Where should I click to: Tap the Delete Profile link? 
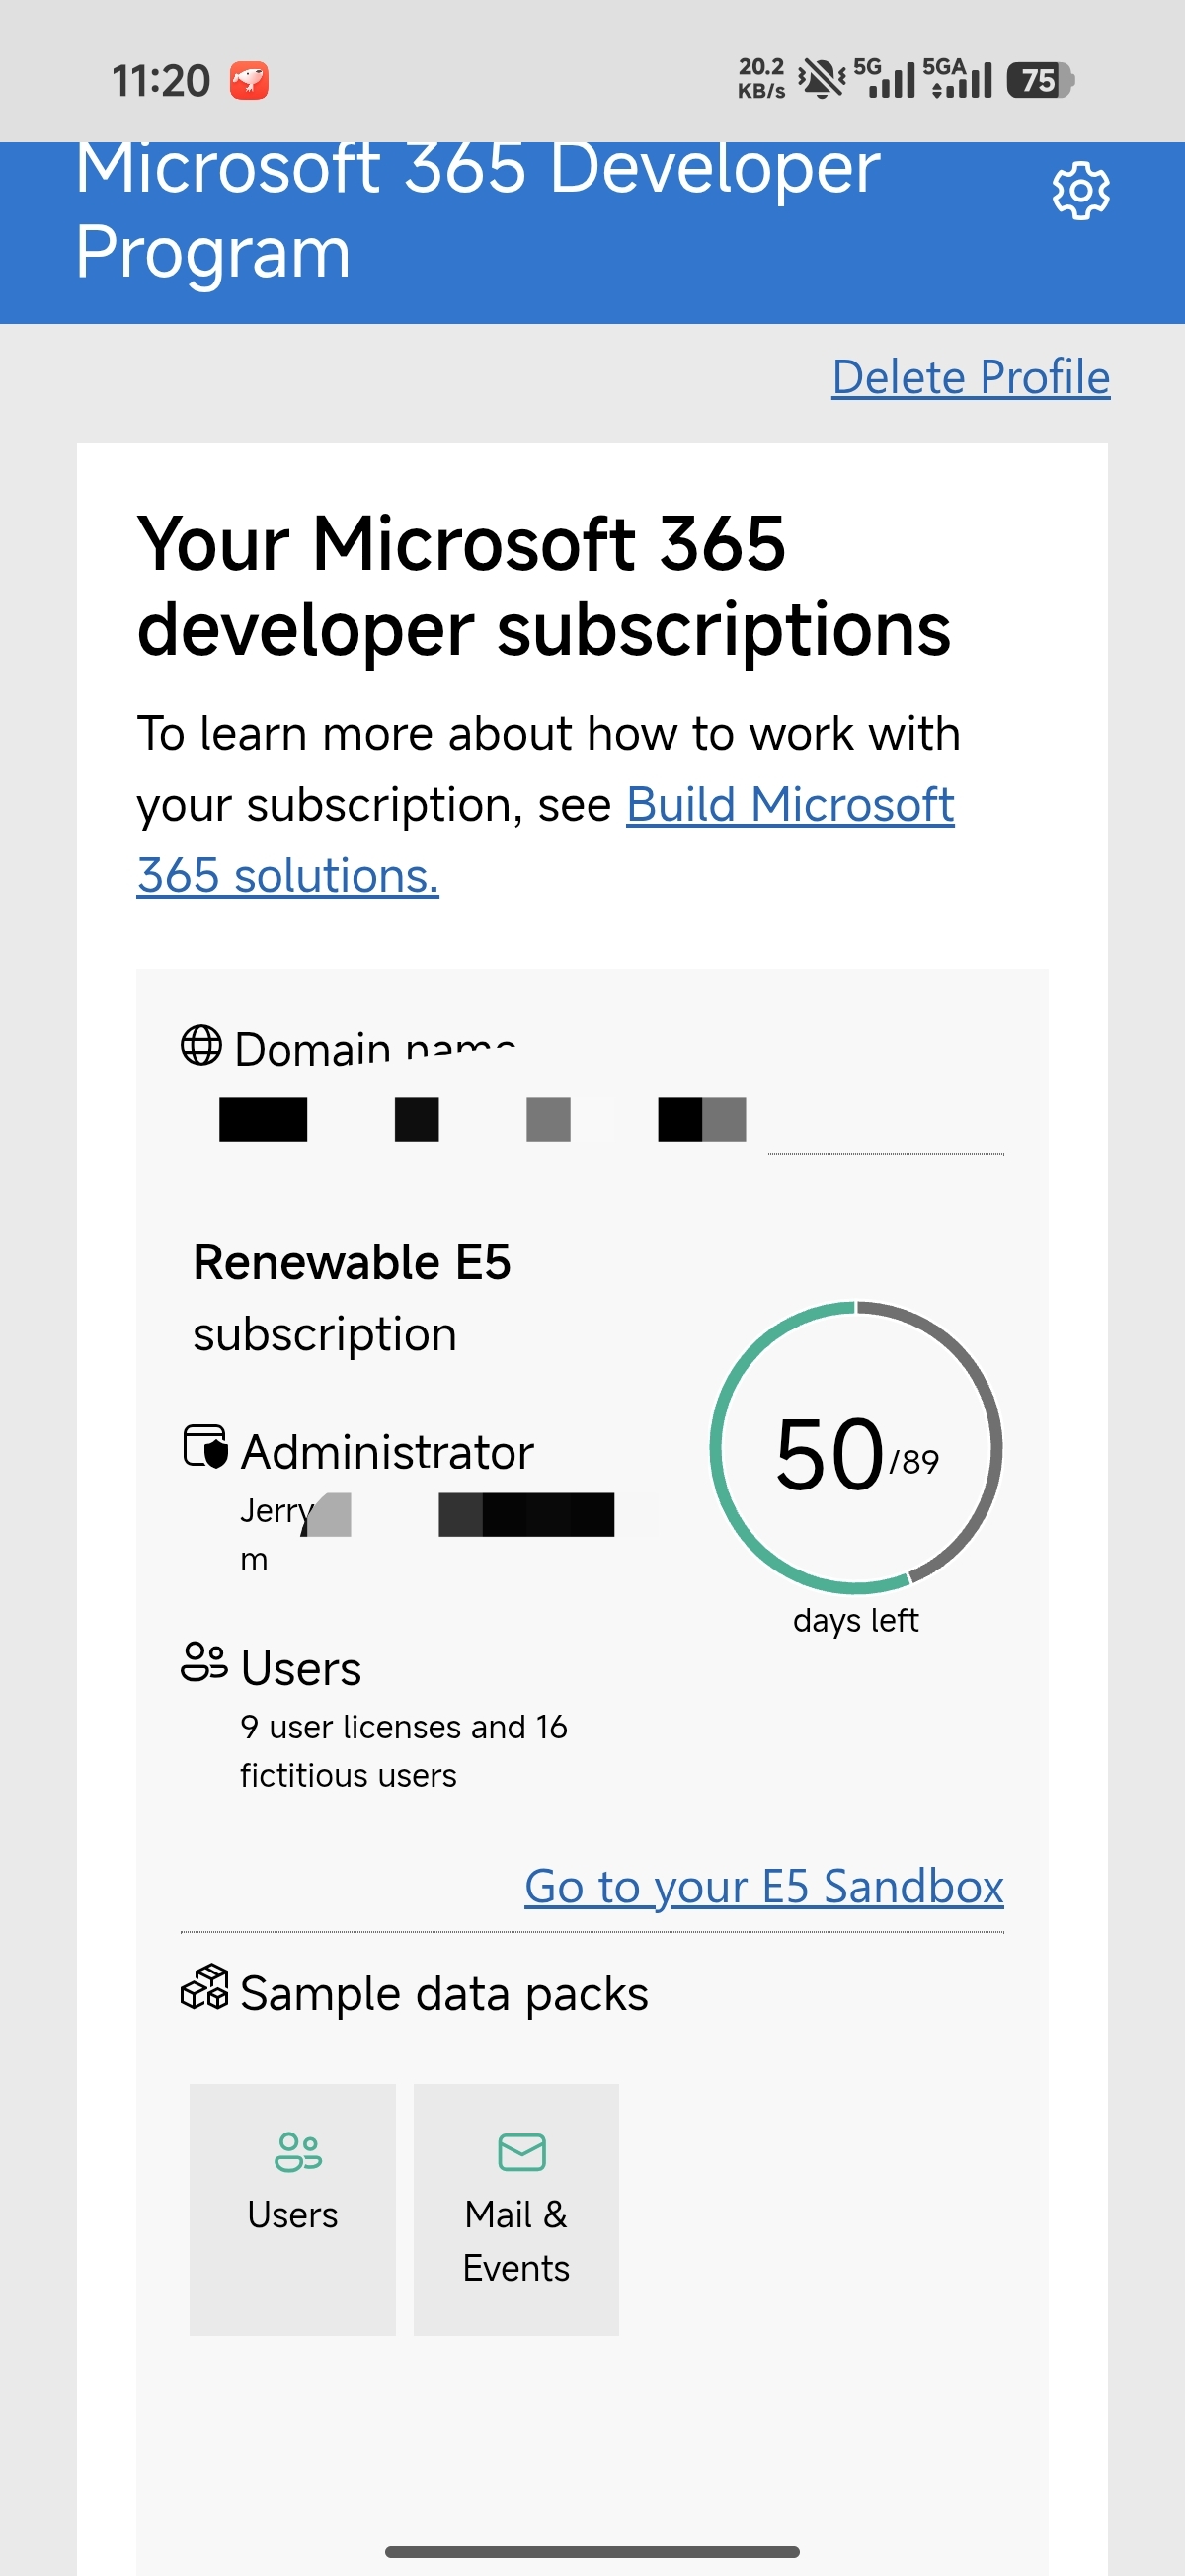[971, 378]
